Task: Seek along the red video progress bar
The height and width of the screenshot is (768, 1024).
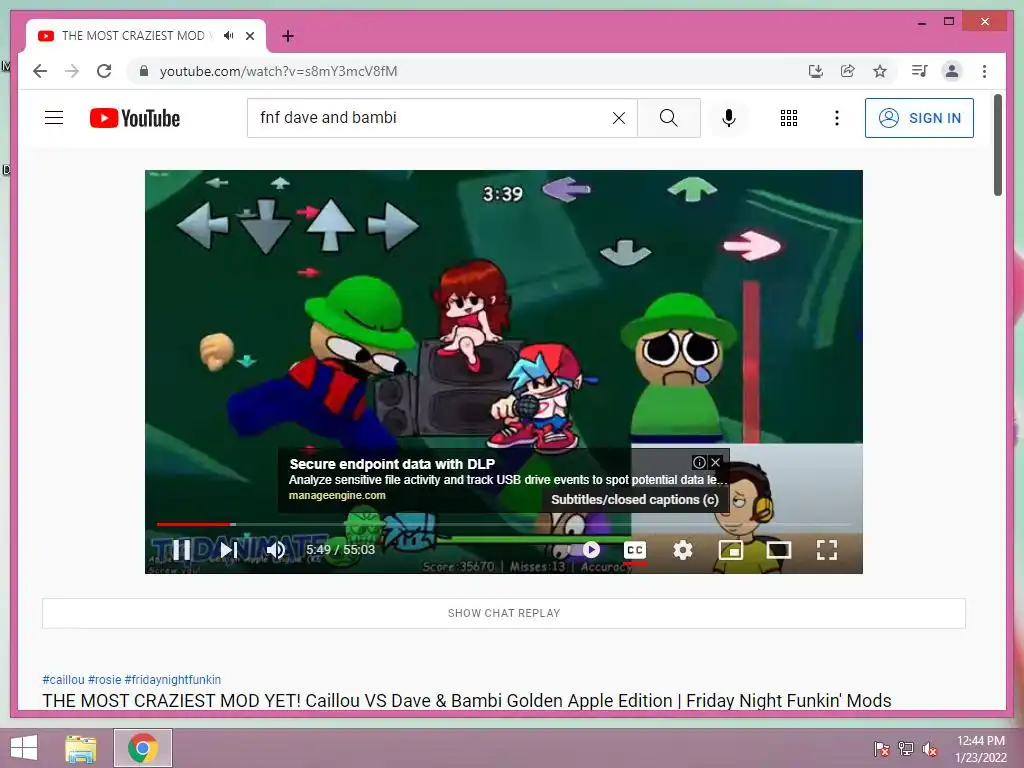Action: click(504, 524)
